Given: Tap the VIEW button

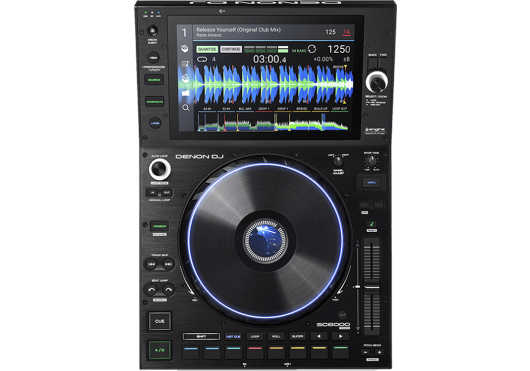Looking at the screenshot, I should [x=153, y=57].
